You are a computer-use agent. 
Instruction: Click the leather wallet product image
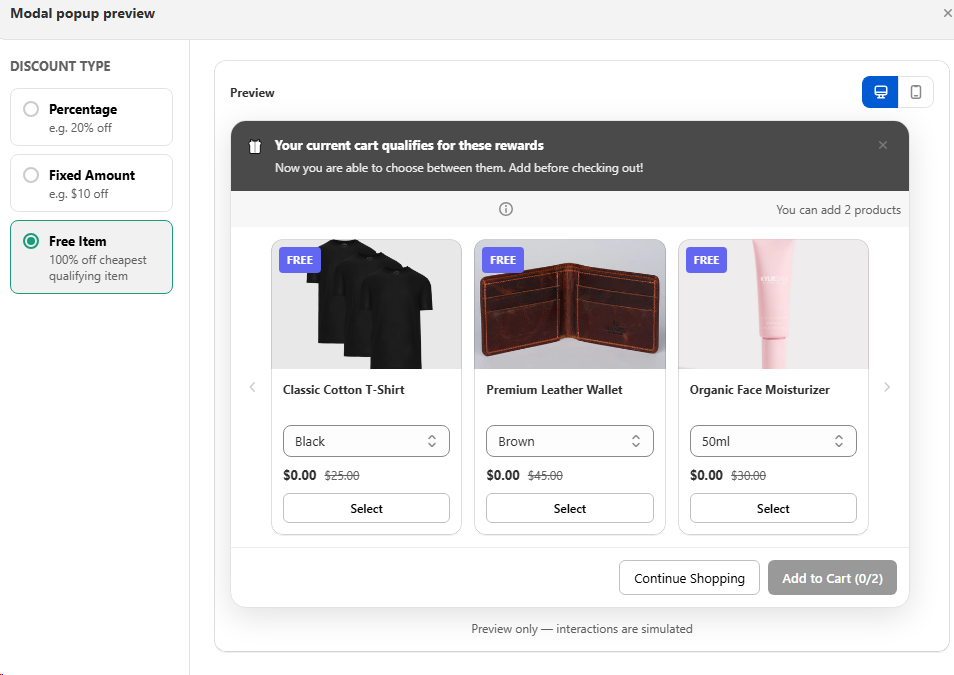pyautogui.click(x=569, y=304)
